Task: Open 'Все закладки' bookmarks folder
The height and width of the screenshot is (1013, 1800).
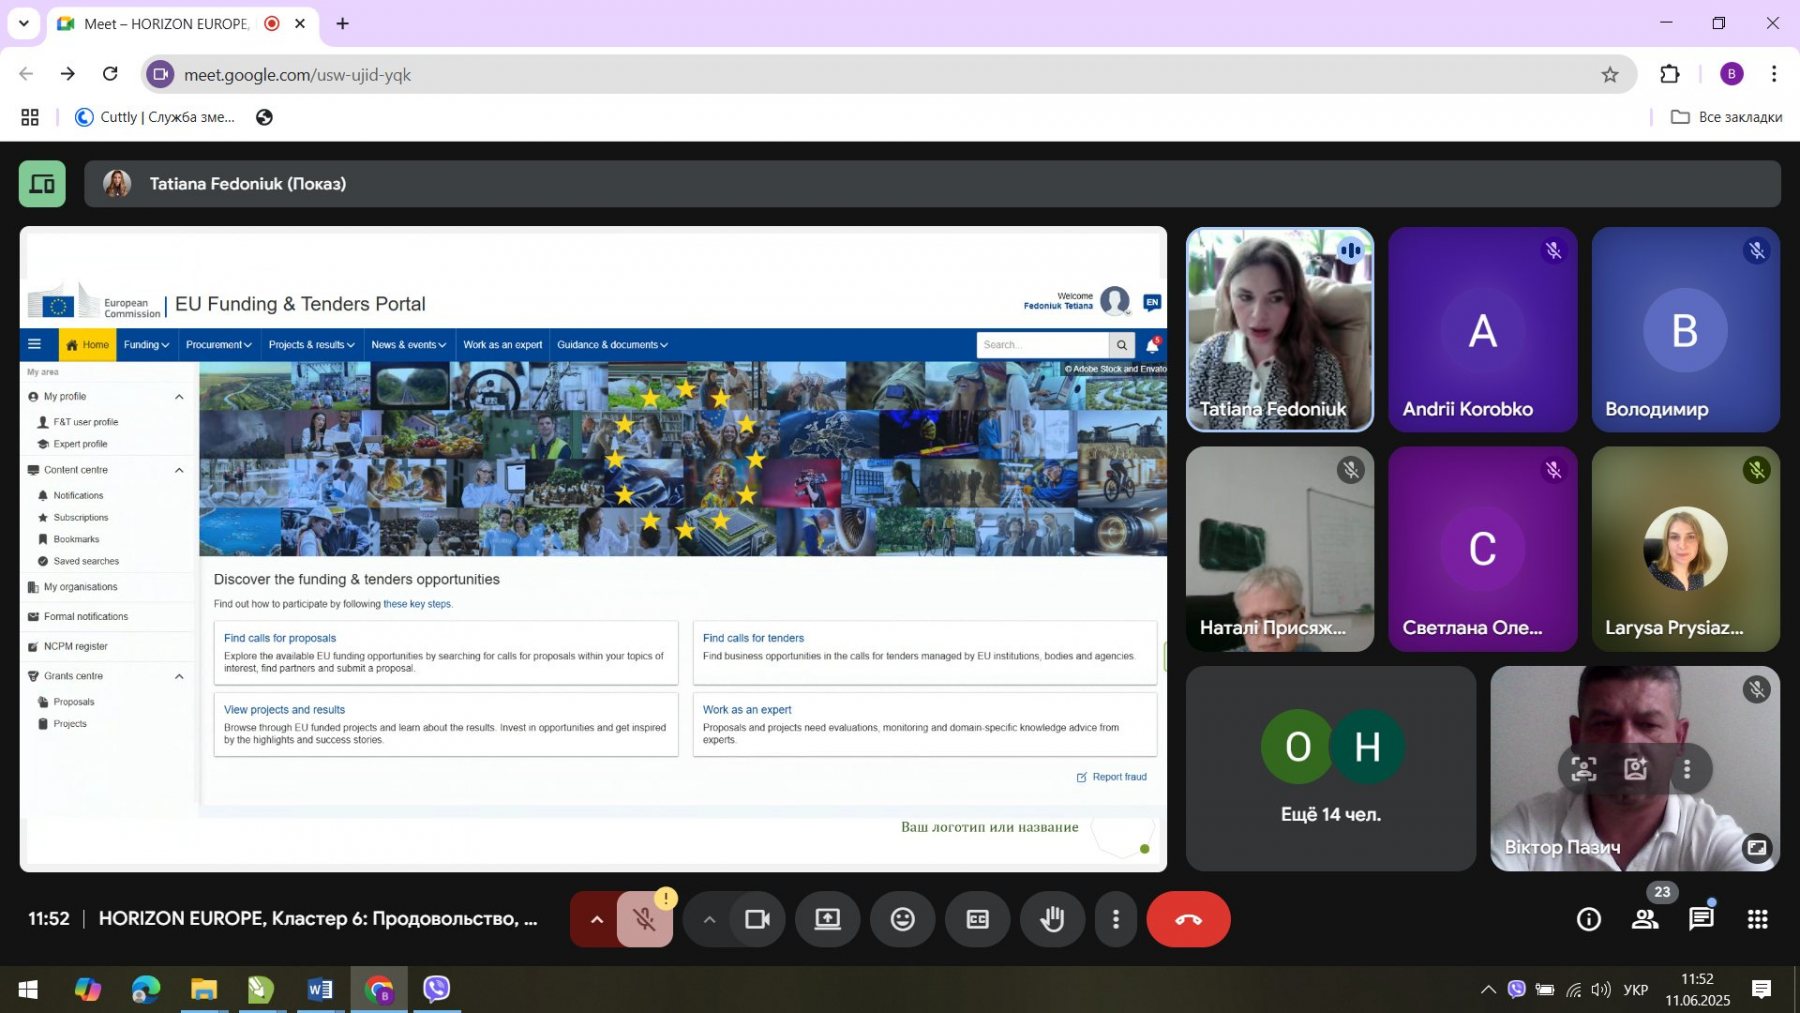Action: pos(1727,117)
